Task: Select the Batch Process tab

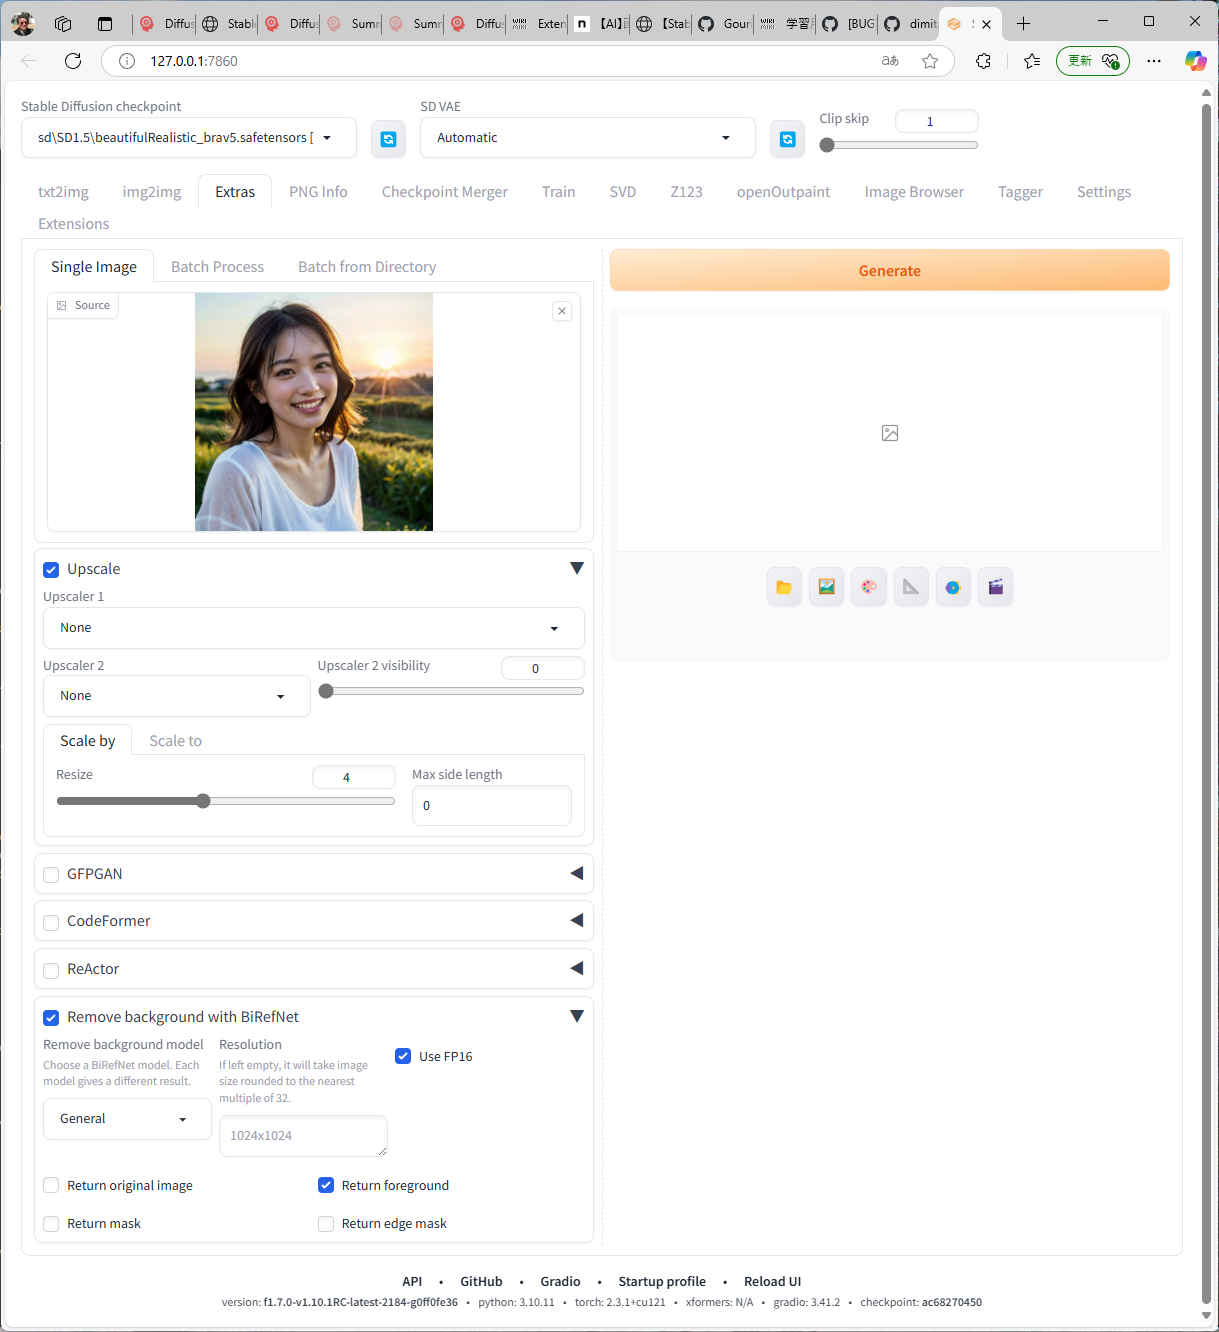Action: point(217,267)
